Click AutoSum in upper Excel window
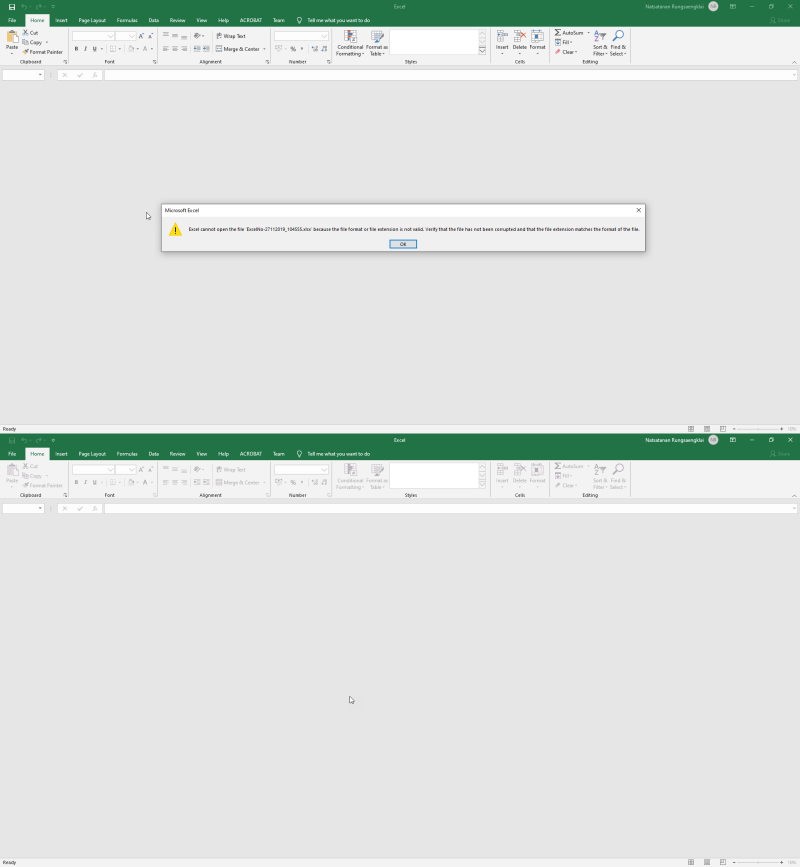The width and height of the screenshot is (800, 867). pyautogui.click(x=569, y=33)
